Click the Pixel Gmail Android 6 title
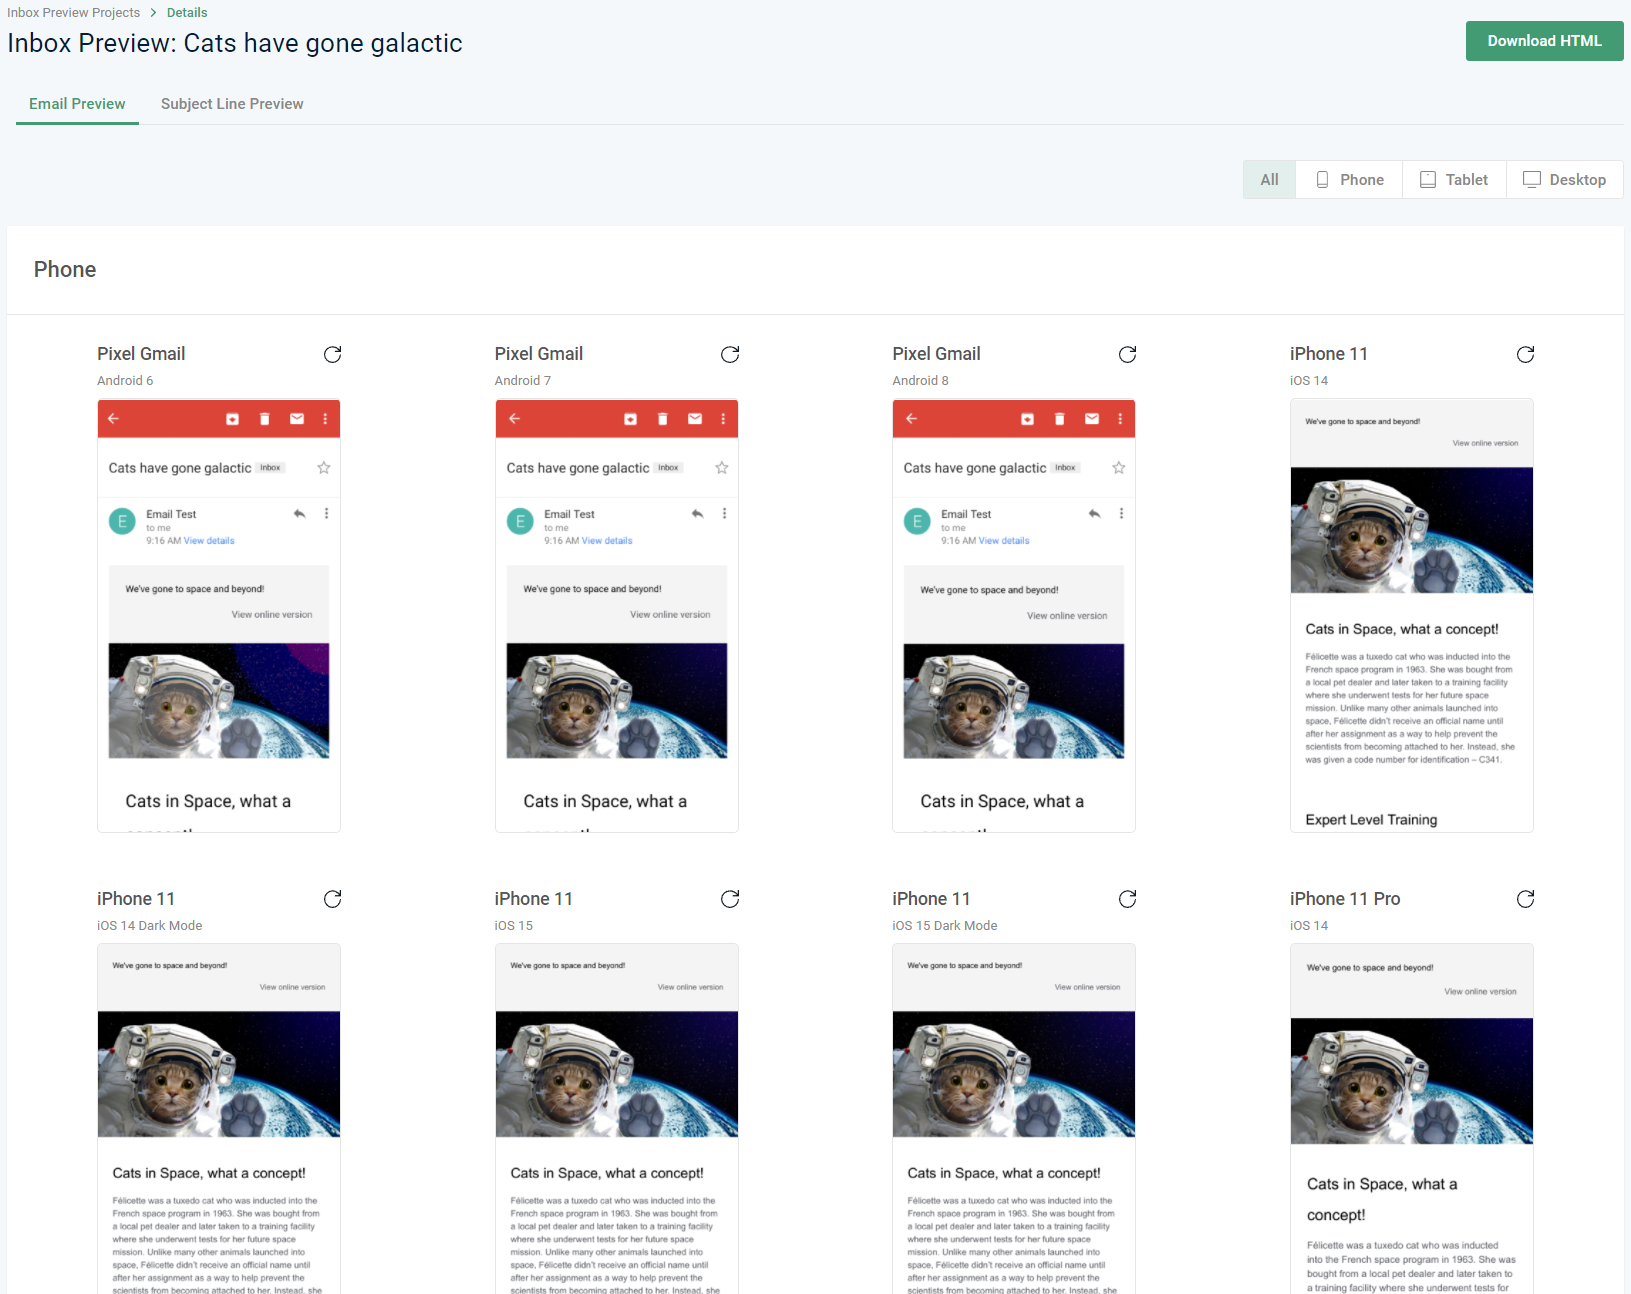The width and height of the screenshot is (1631, 1294). [141, 354]
